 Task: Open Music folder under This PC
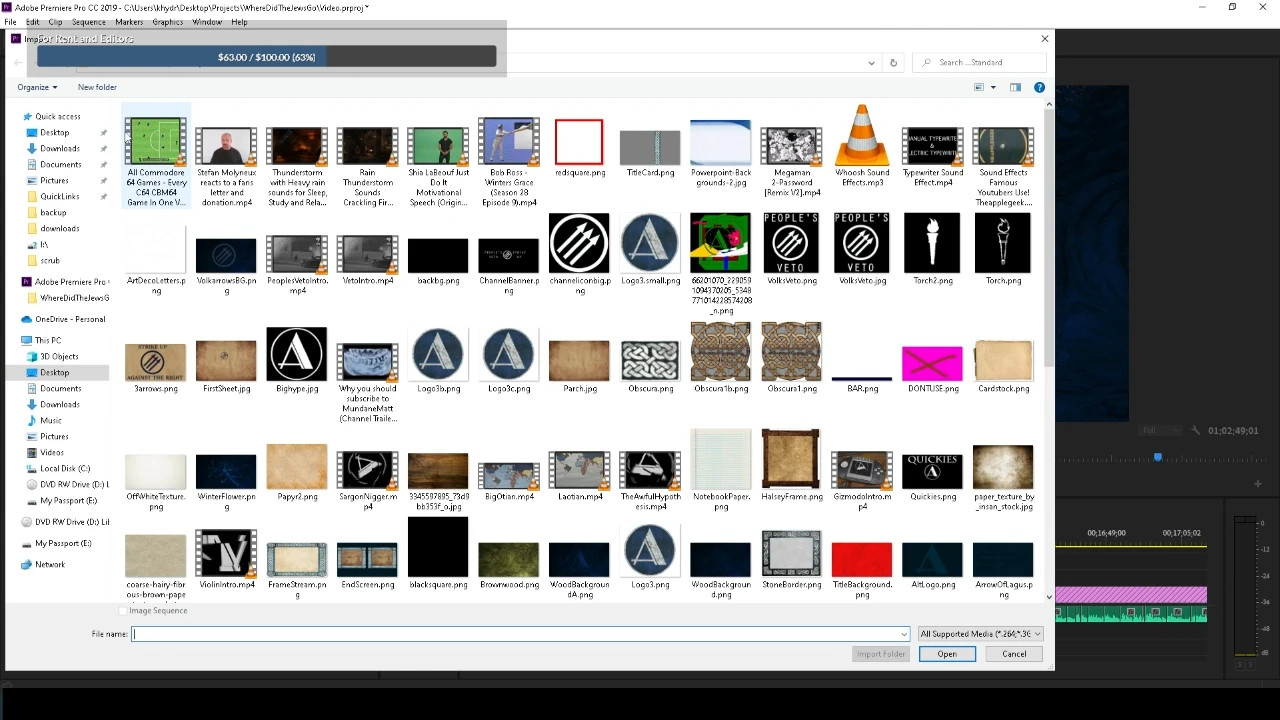click(x=50, y=420)
